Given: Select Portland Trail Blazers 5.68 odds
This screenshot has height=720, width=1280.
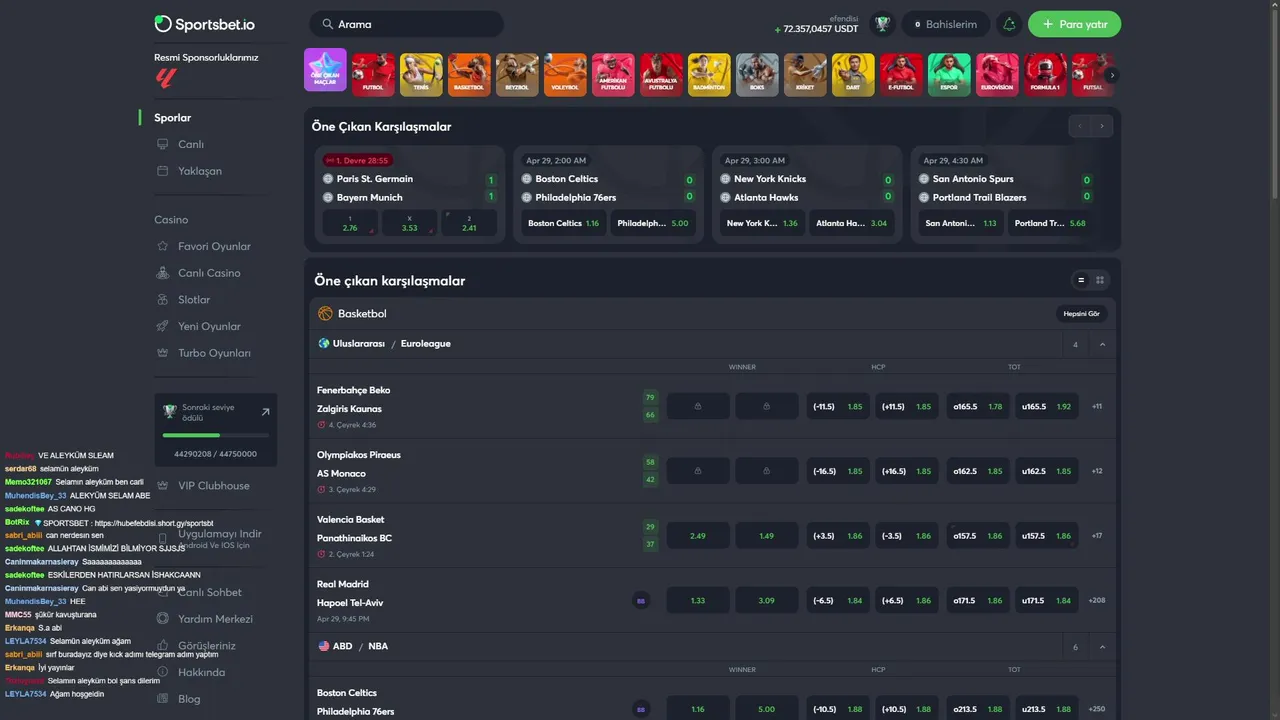Looking at the screenshot, I should pos(1050,223).
